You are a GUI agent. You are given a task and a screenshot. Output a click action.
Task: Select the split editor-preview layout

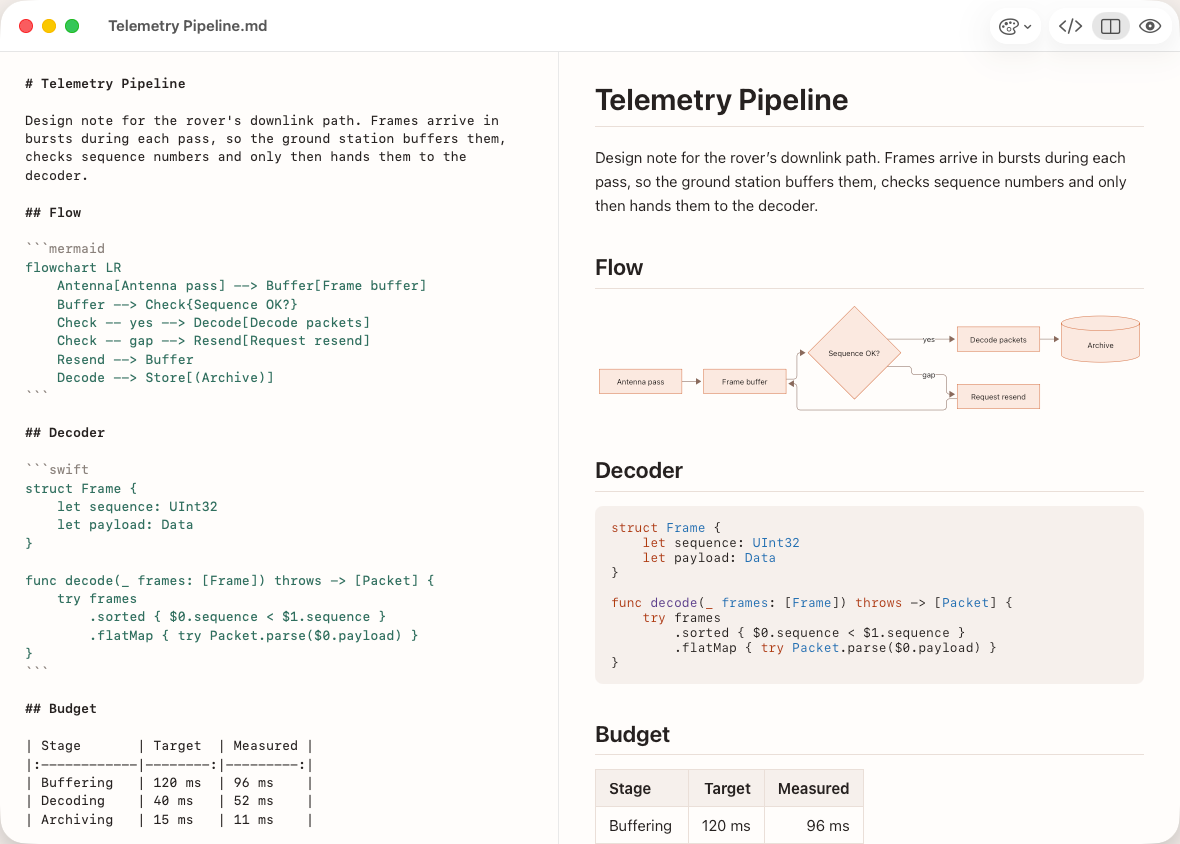1110,26
